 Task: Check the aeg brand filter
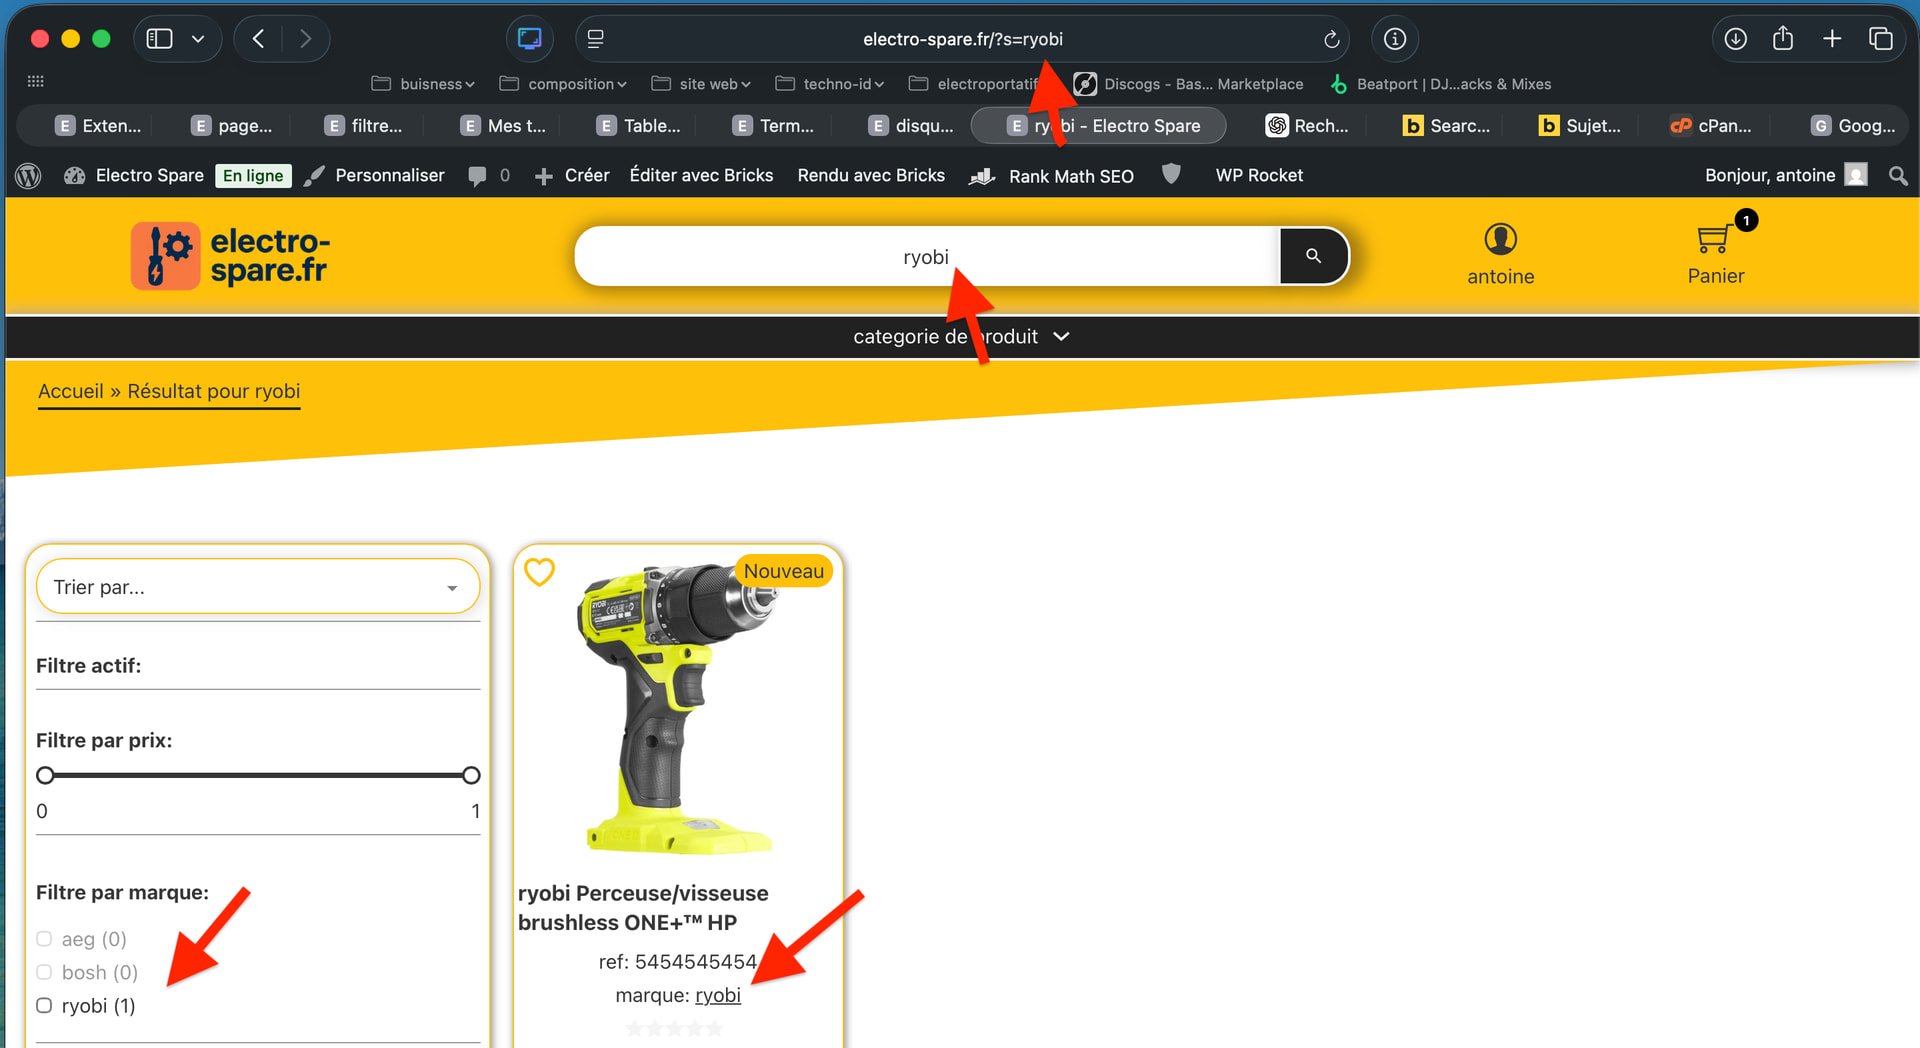44,939
